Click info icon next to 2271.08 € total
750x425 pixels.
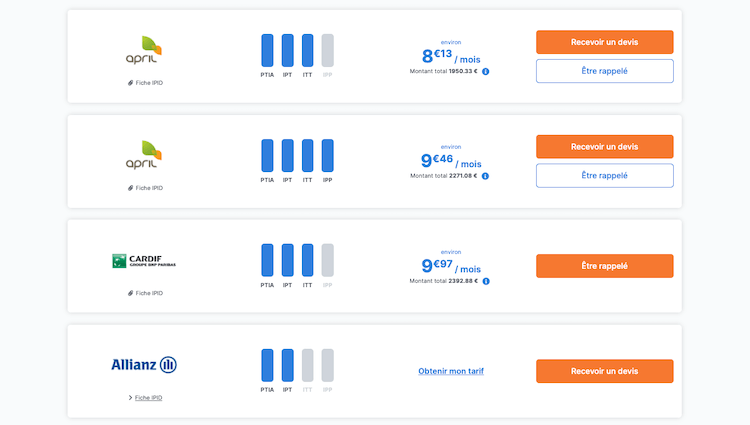point(485,176)
